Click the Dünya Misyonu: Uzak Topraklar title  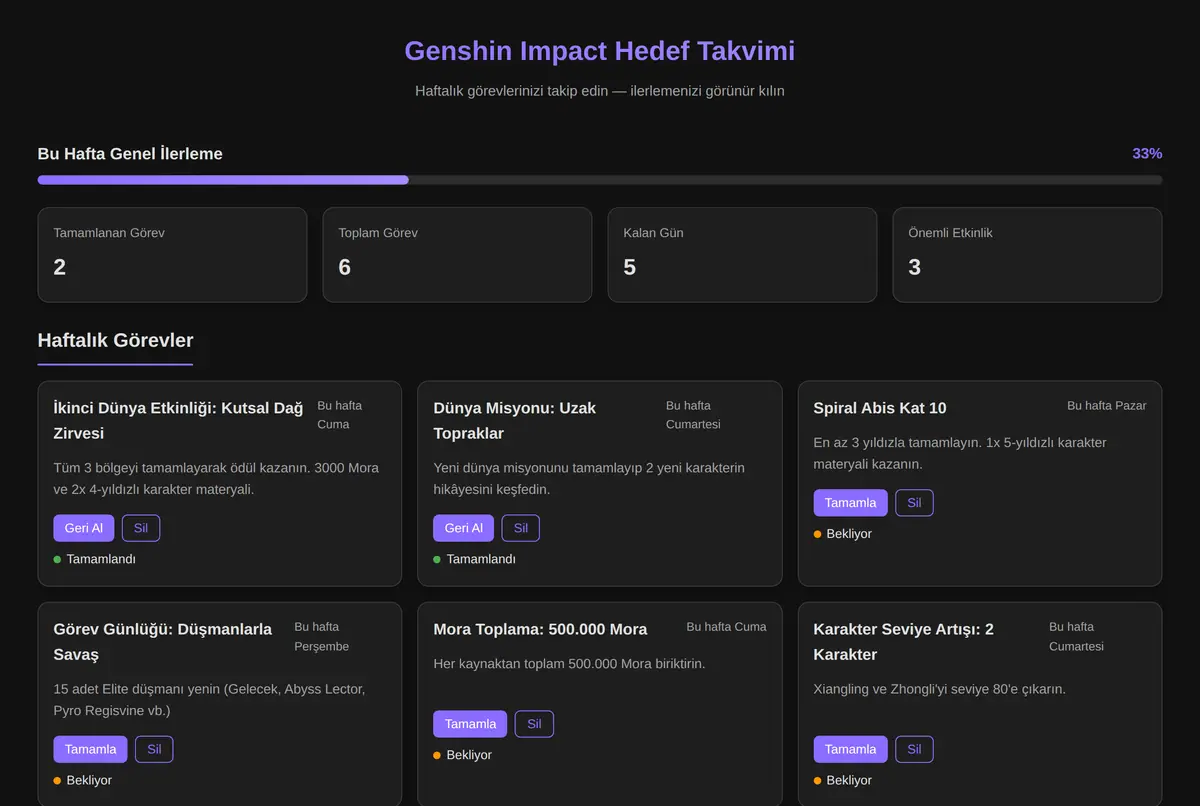click(515, 421)
